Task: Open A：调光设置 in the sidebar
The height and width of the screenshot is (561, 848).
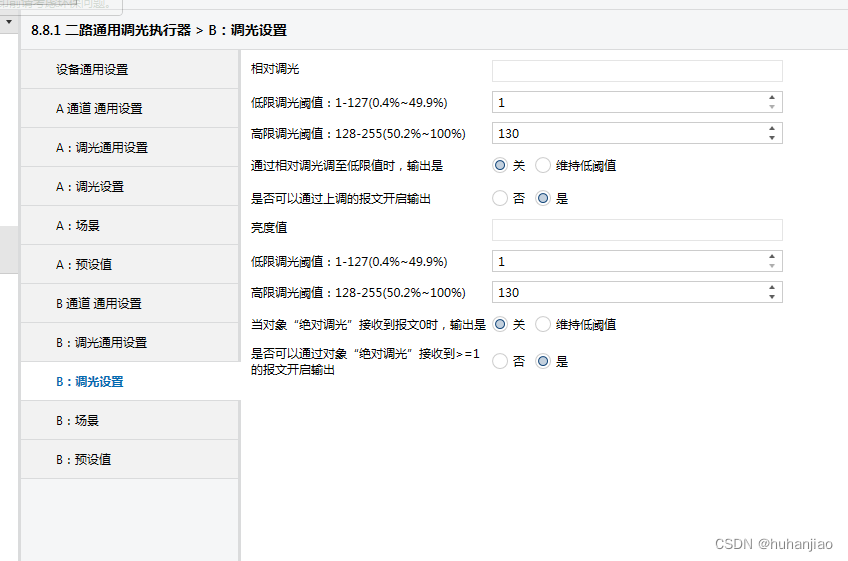Action: (x=90, y=187)
